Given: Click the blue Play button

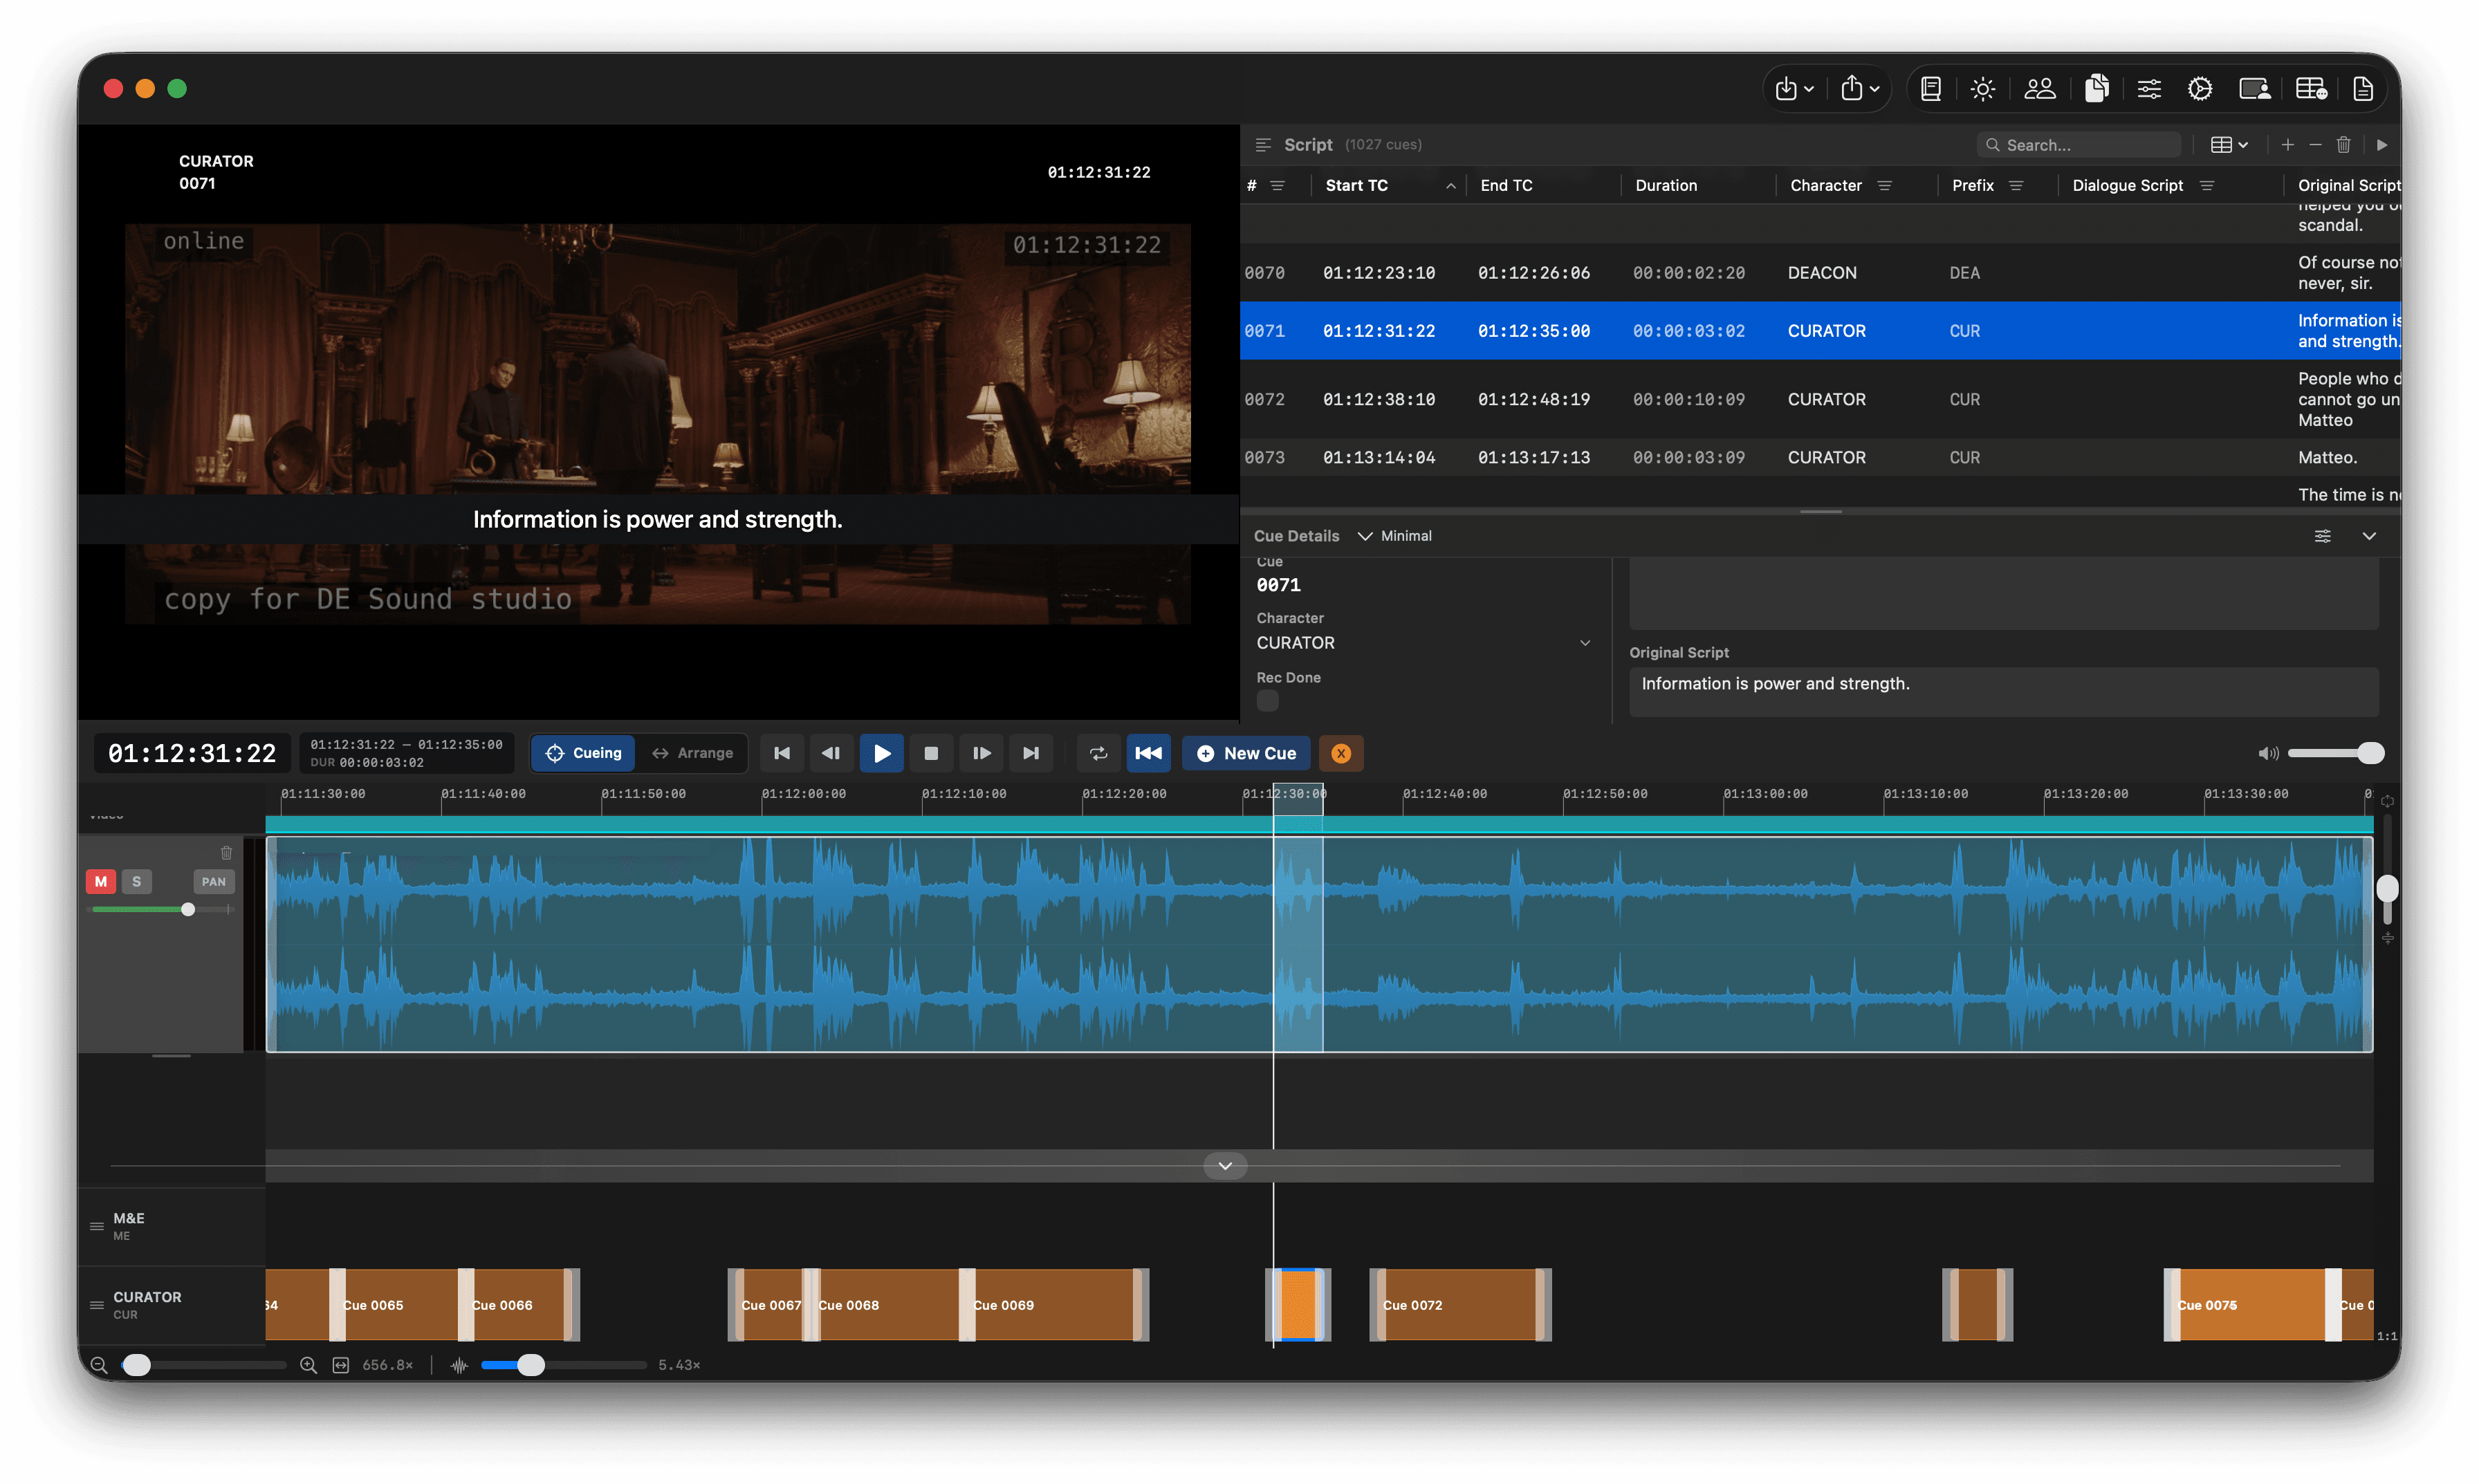Looking at the screenshot, I should [x=881, y=753].
